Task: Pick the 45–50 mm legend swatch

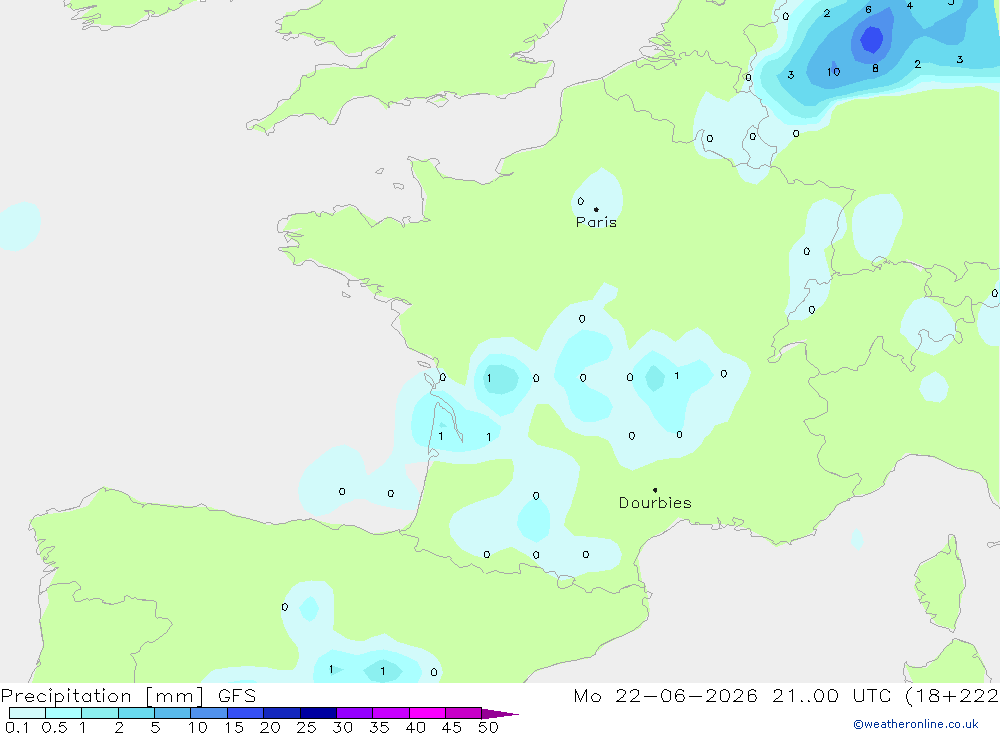Action: [x=464, y=713]
